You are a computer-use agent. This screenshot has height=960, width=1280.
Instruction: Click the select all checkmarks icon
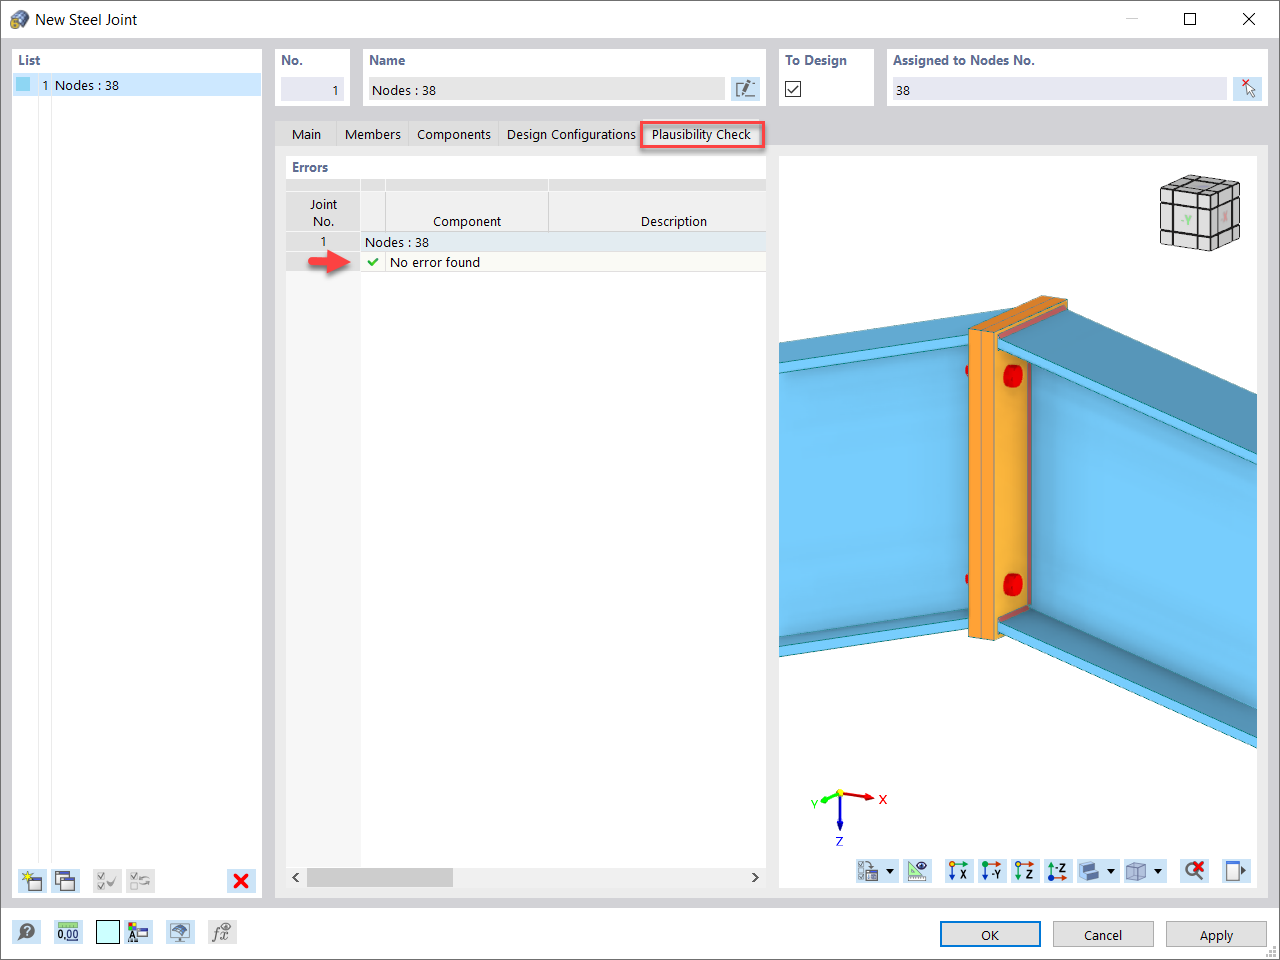pos(107,881)
